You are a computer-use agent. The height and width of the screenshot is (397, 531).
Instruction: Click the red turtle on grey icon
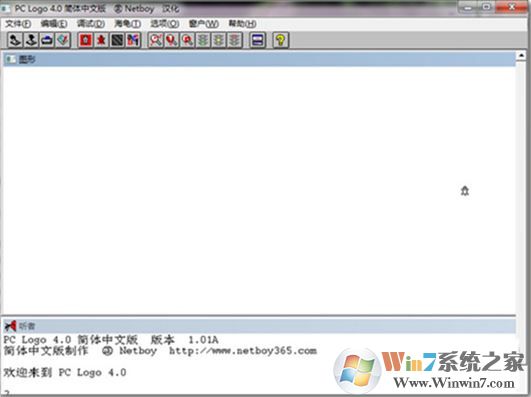coord(101,40)
